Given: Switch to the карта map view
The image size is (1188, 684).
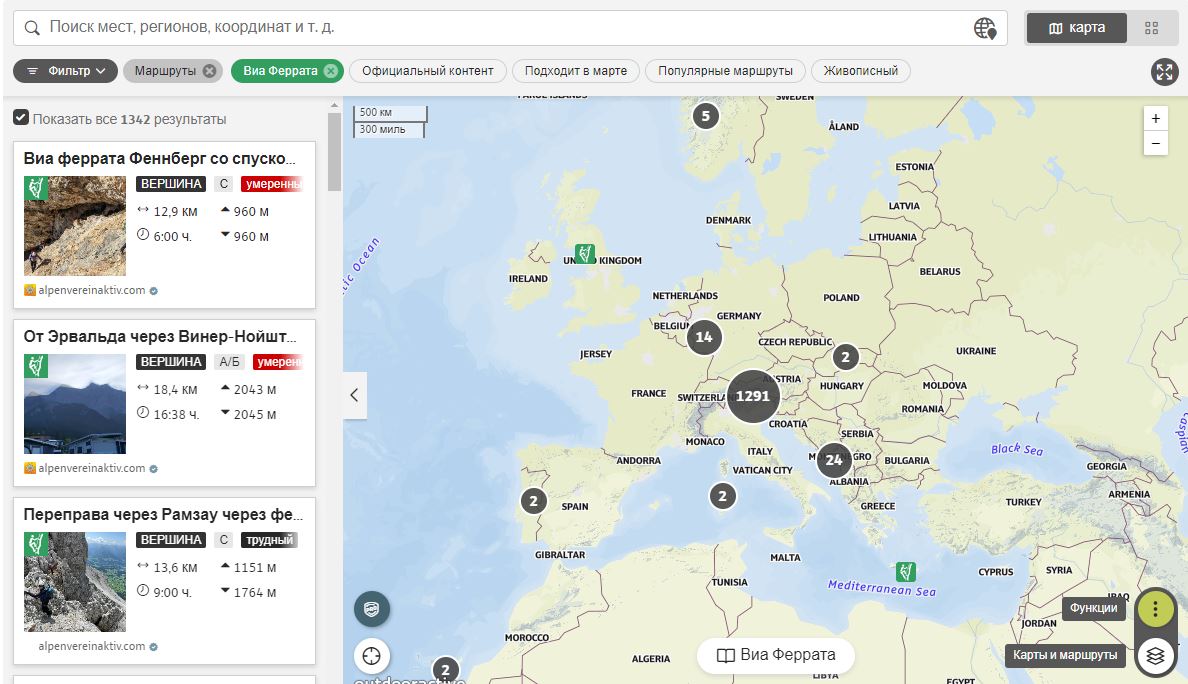Looking at the screenshot, I should click(1077, 28).
